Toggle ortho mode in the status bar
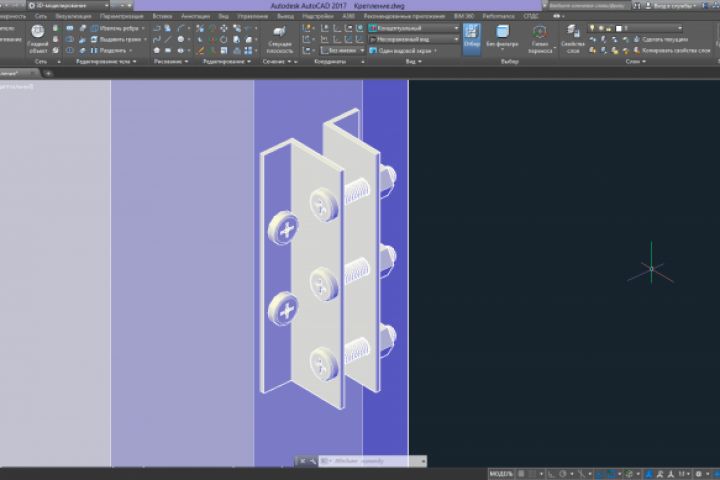 (x=551, y=474)
